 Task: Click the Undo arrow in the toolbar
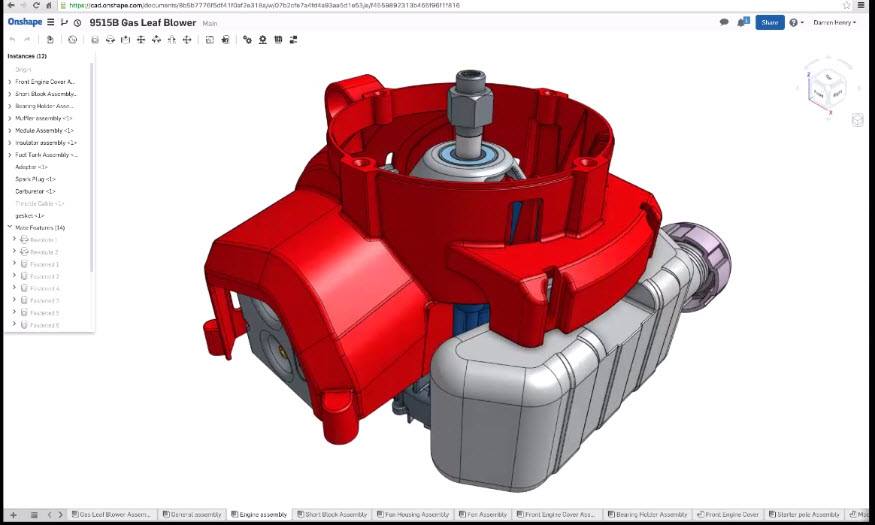click(12, 40)
